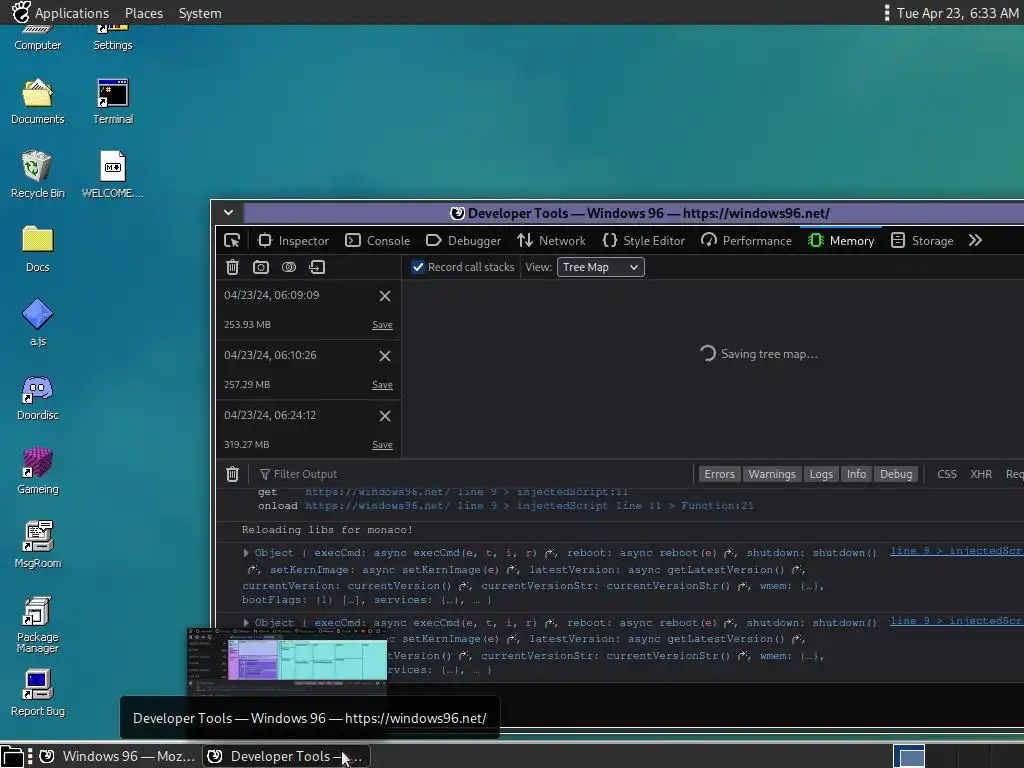Clear the console output with the trash icon
The image size is (1024, 768).
pyautogui.click(x=232, y=474)
